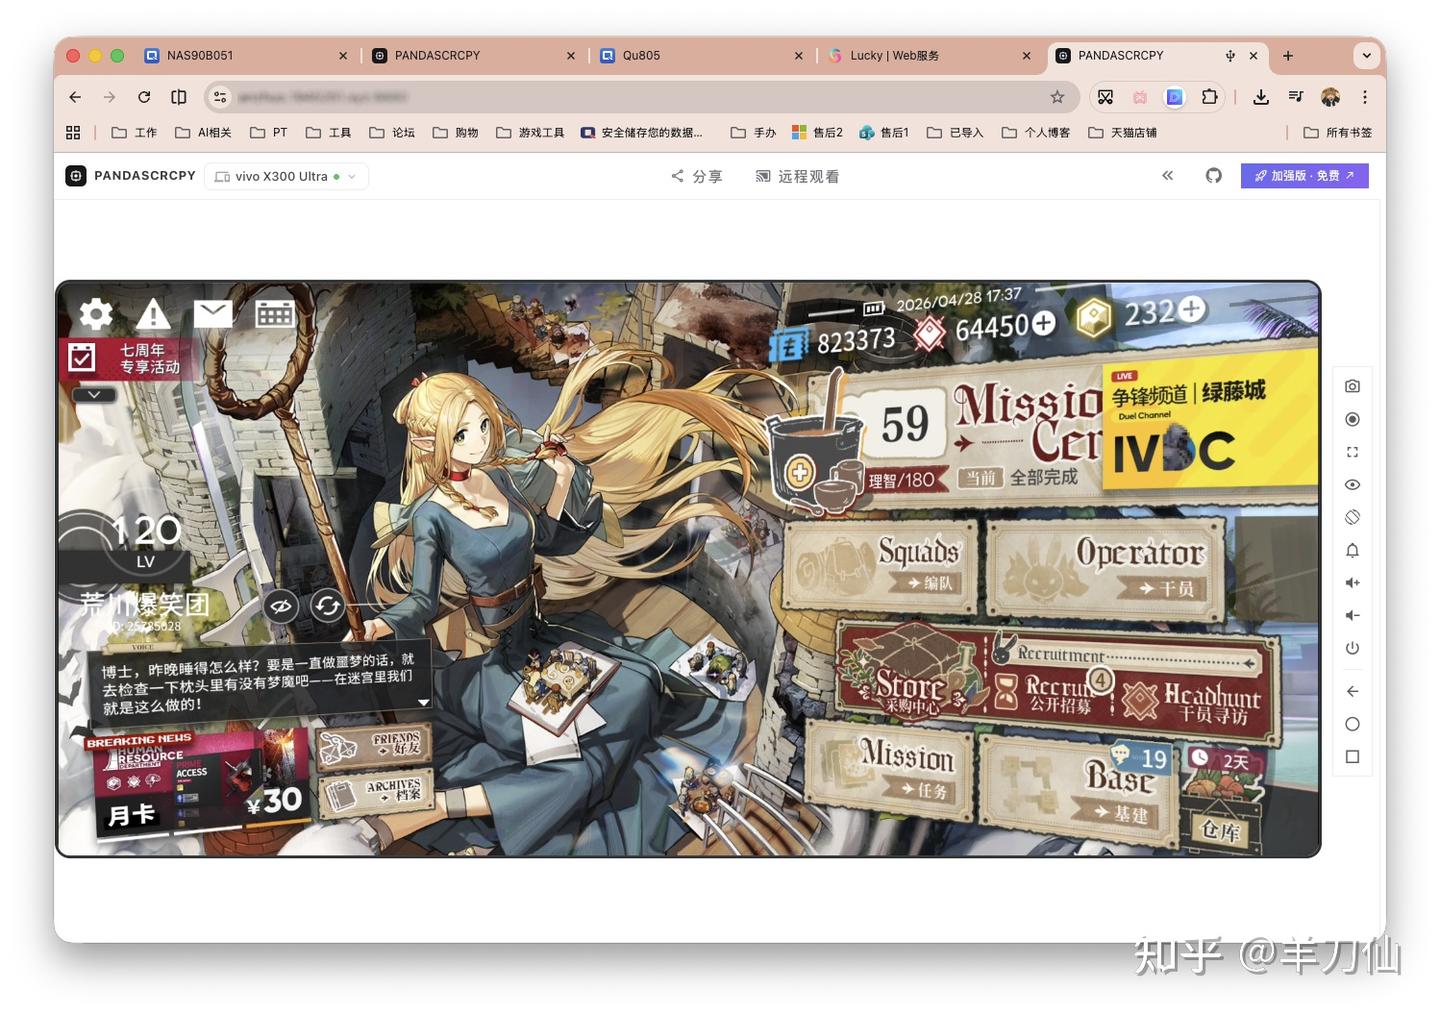Open the scissors screenshot extension icon
1440x1014 pixels.
1105,97
